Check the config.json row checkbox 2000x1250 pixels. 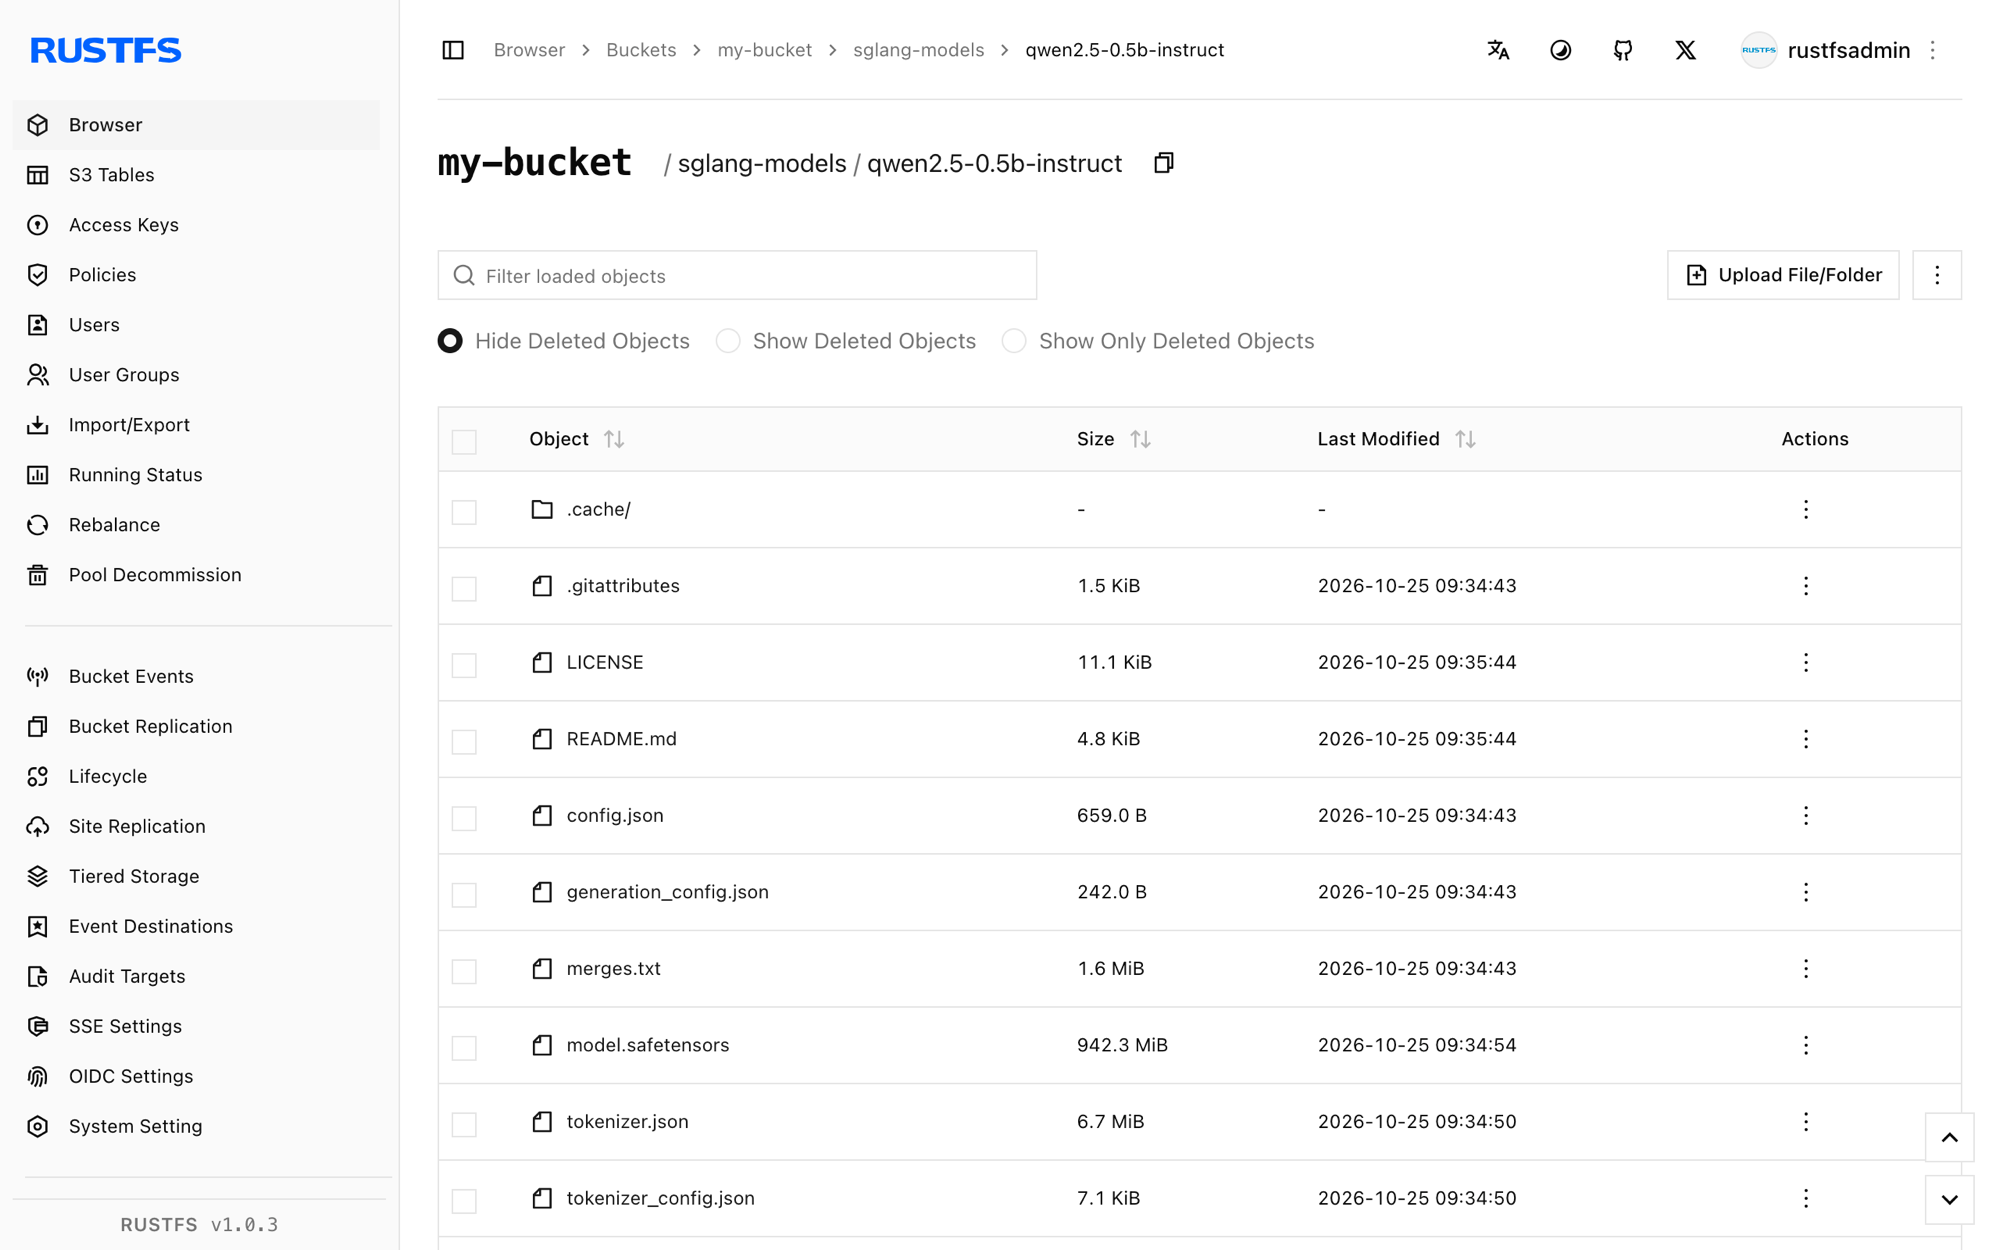pyautogui.click(x=464, y=817)
